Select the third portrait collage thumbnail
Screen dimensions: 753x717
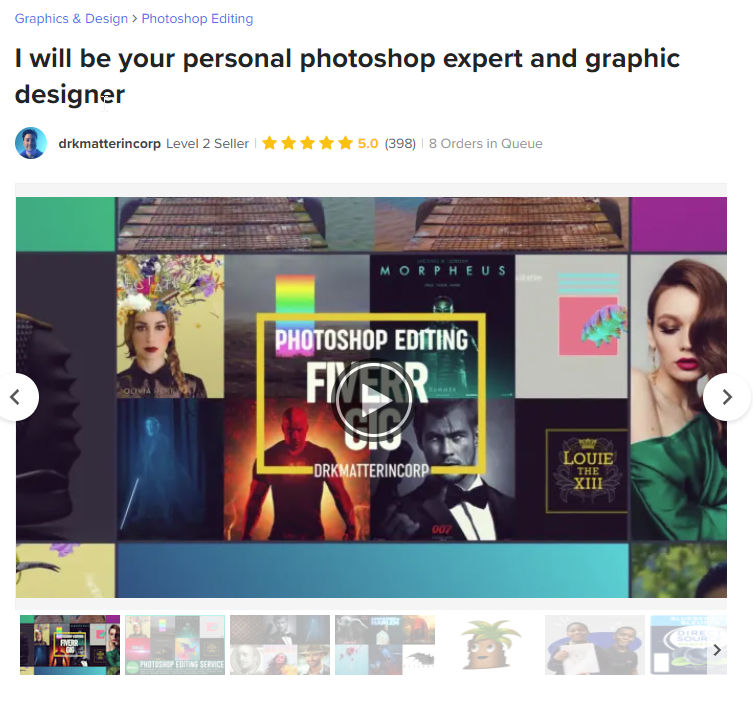[x=280, y=645]
